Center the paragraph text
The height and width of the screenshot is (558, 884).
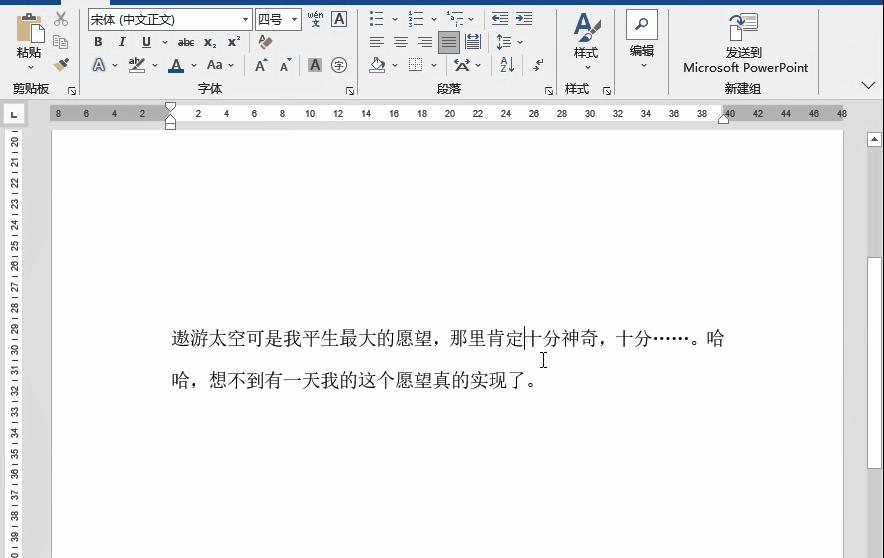click(401, 42)
